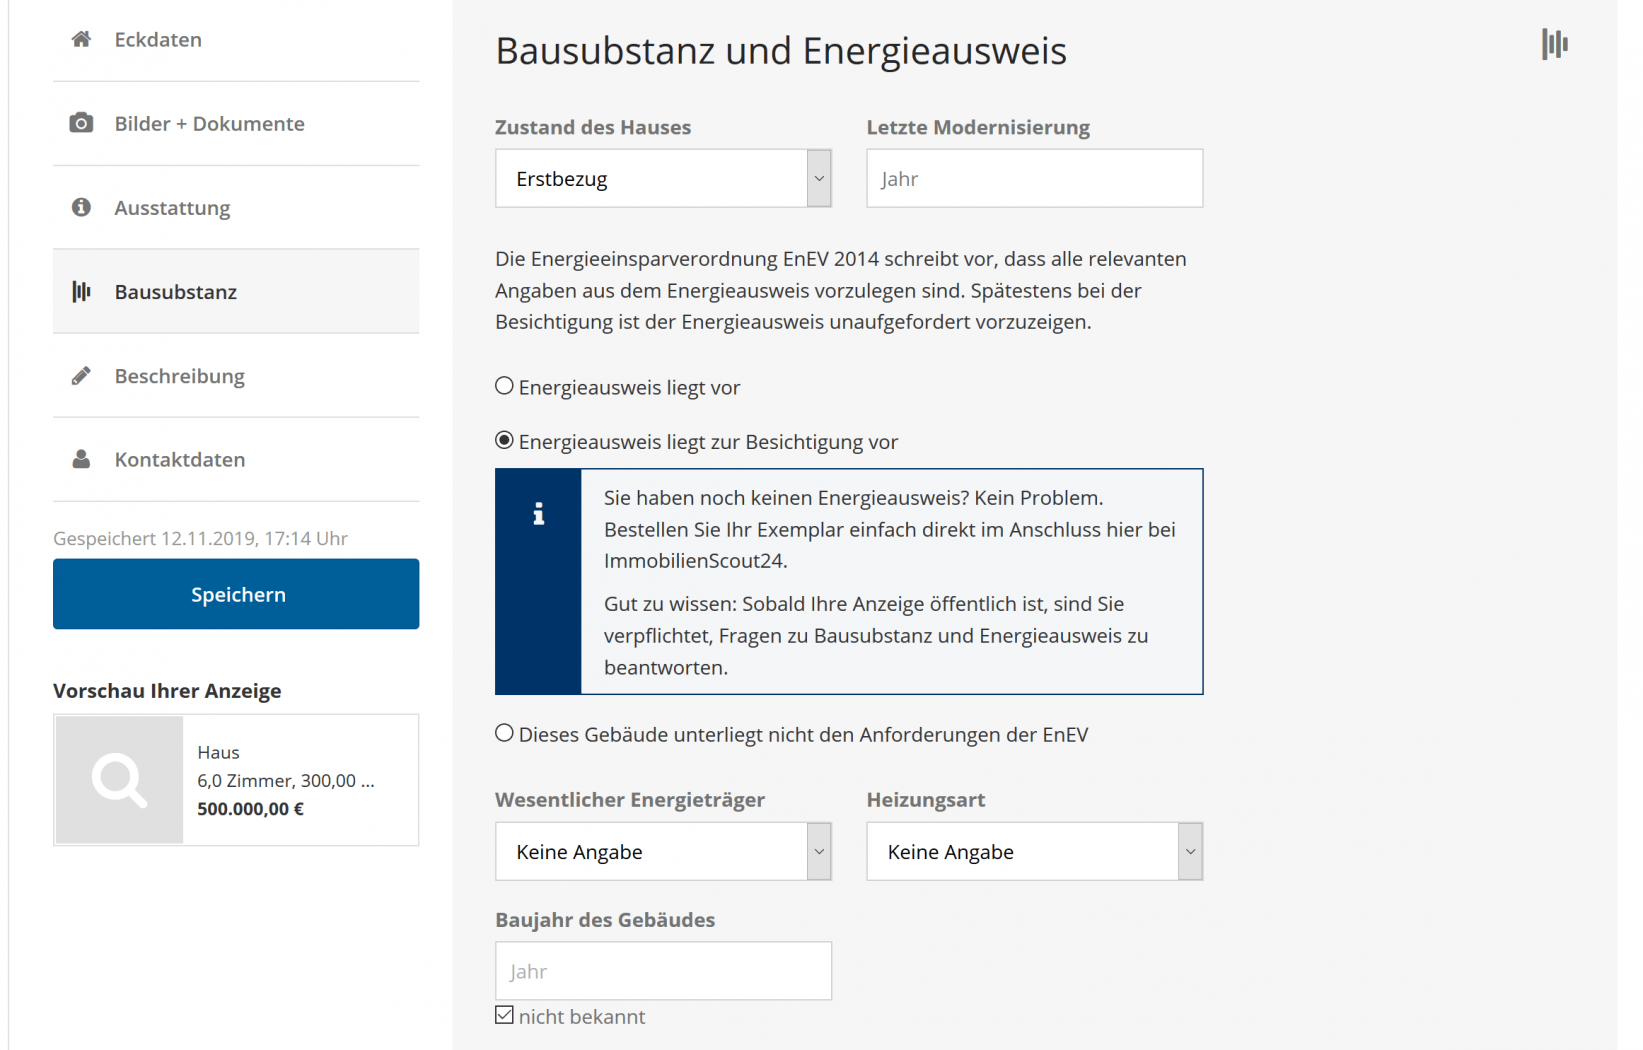
Task: Open the Zustand des Hauses dropdown
Action: 663,178
